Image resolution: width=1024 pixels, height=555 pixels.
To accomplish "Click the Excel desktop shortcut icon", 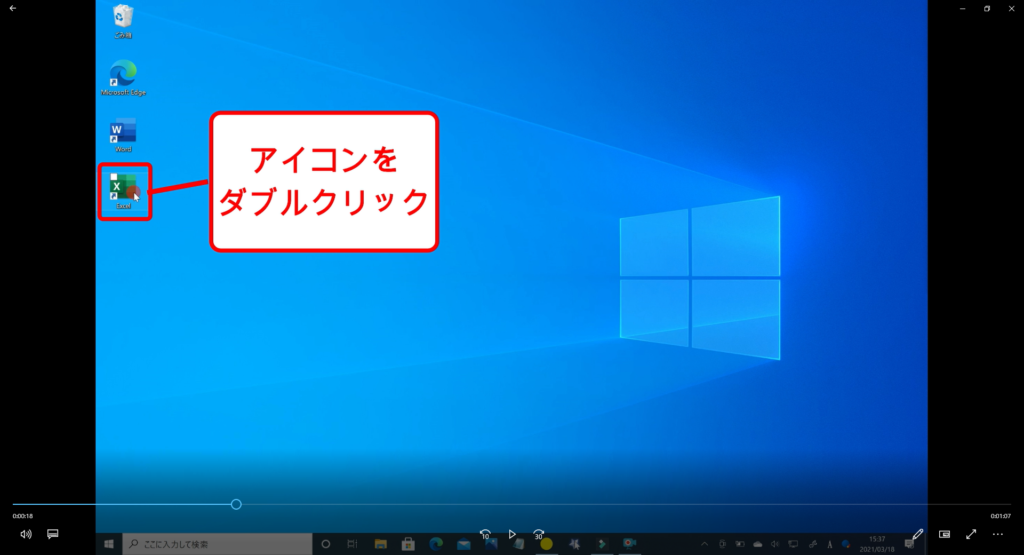I will (x=123, y=187).
